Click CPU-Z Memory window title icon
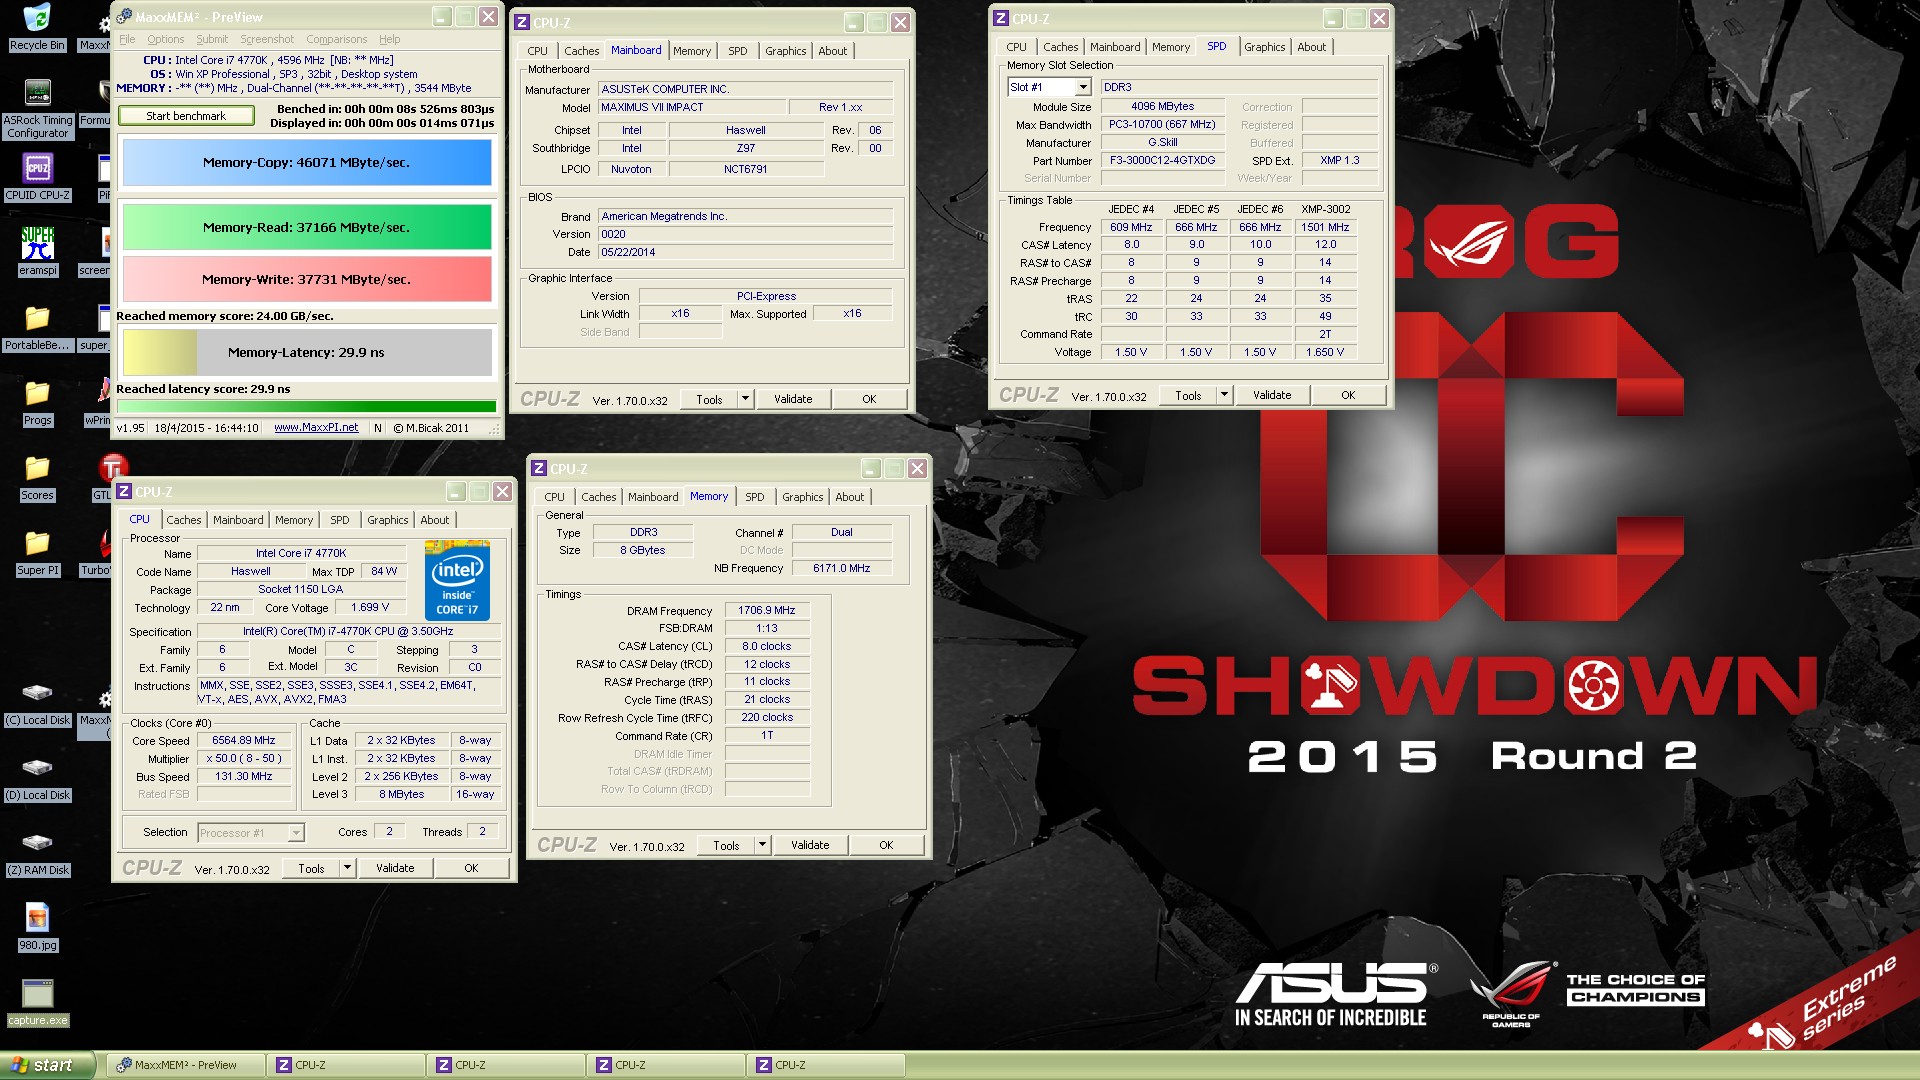 click(539, 468)
